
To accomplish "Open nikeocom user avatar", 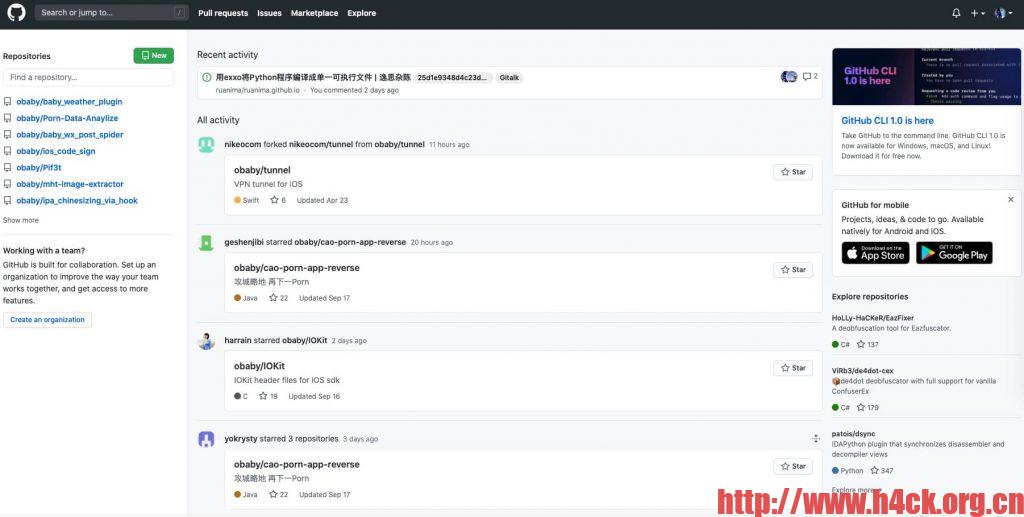I will (x=206, y=144).
